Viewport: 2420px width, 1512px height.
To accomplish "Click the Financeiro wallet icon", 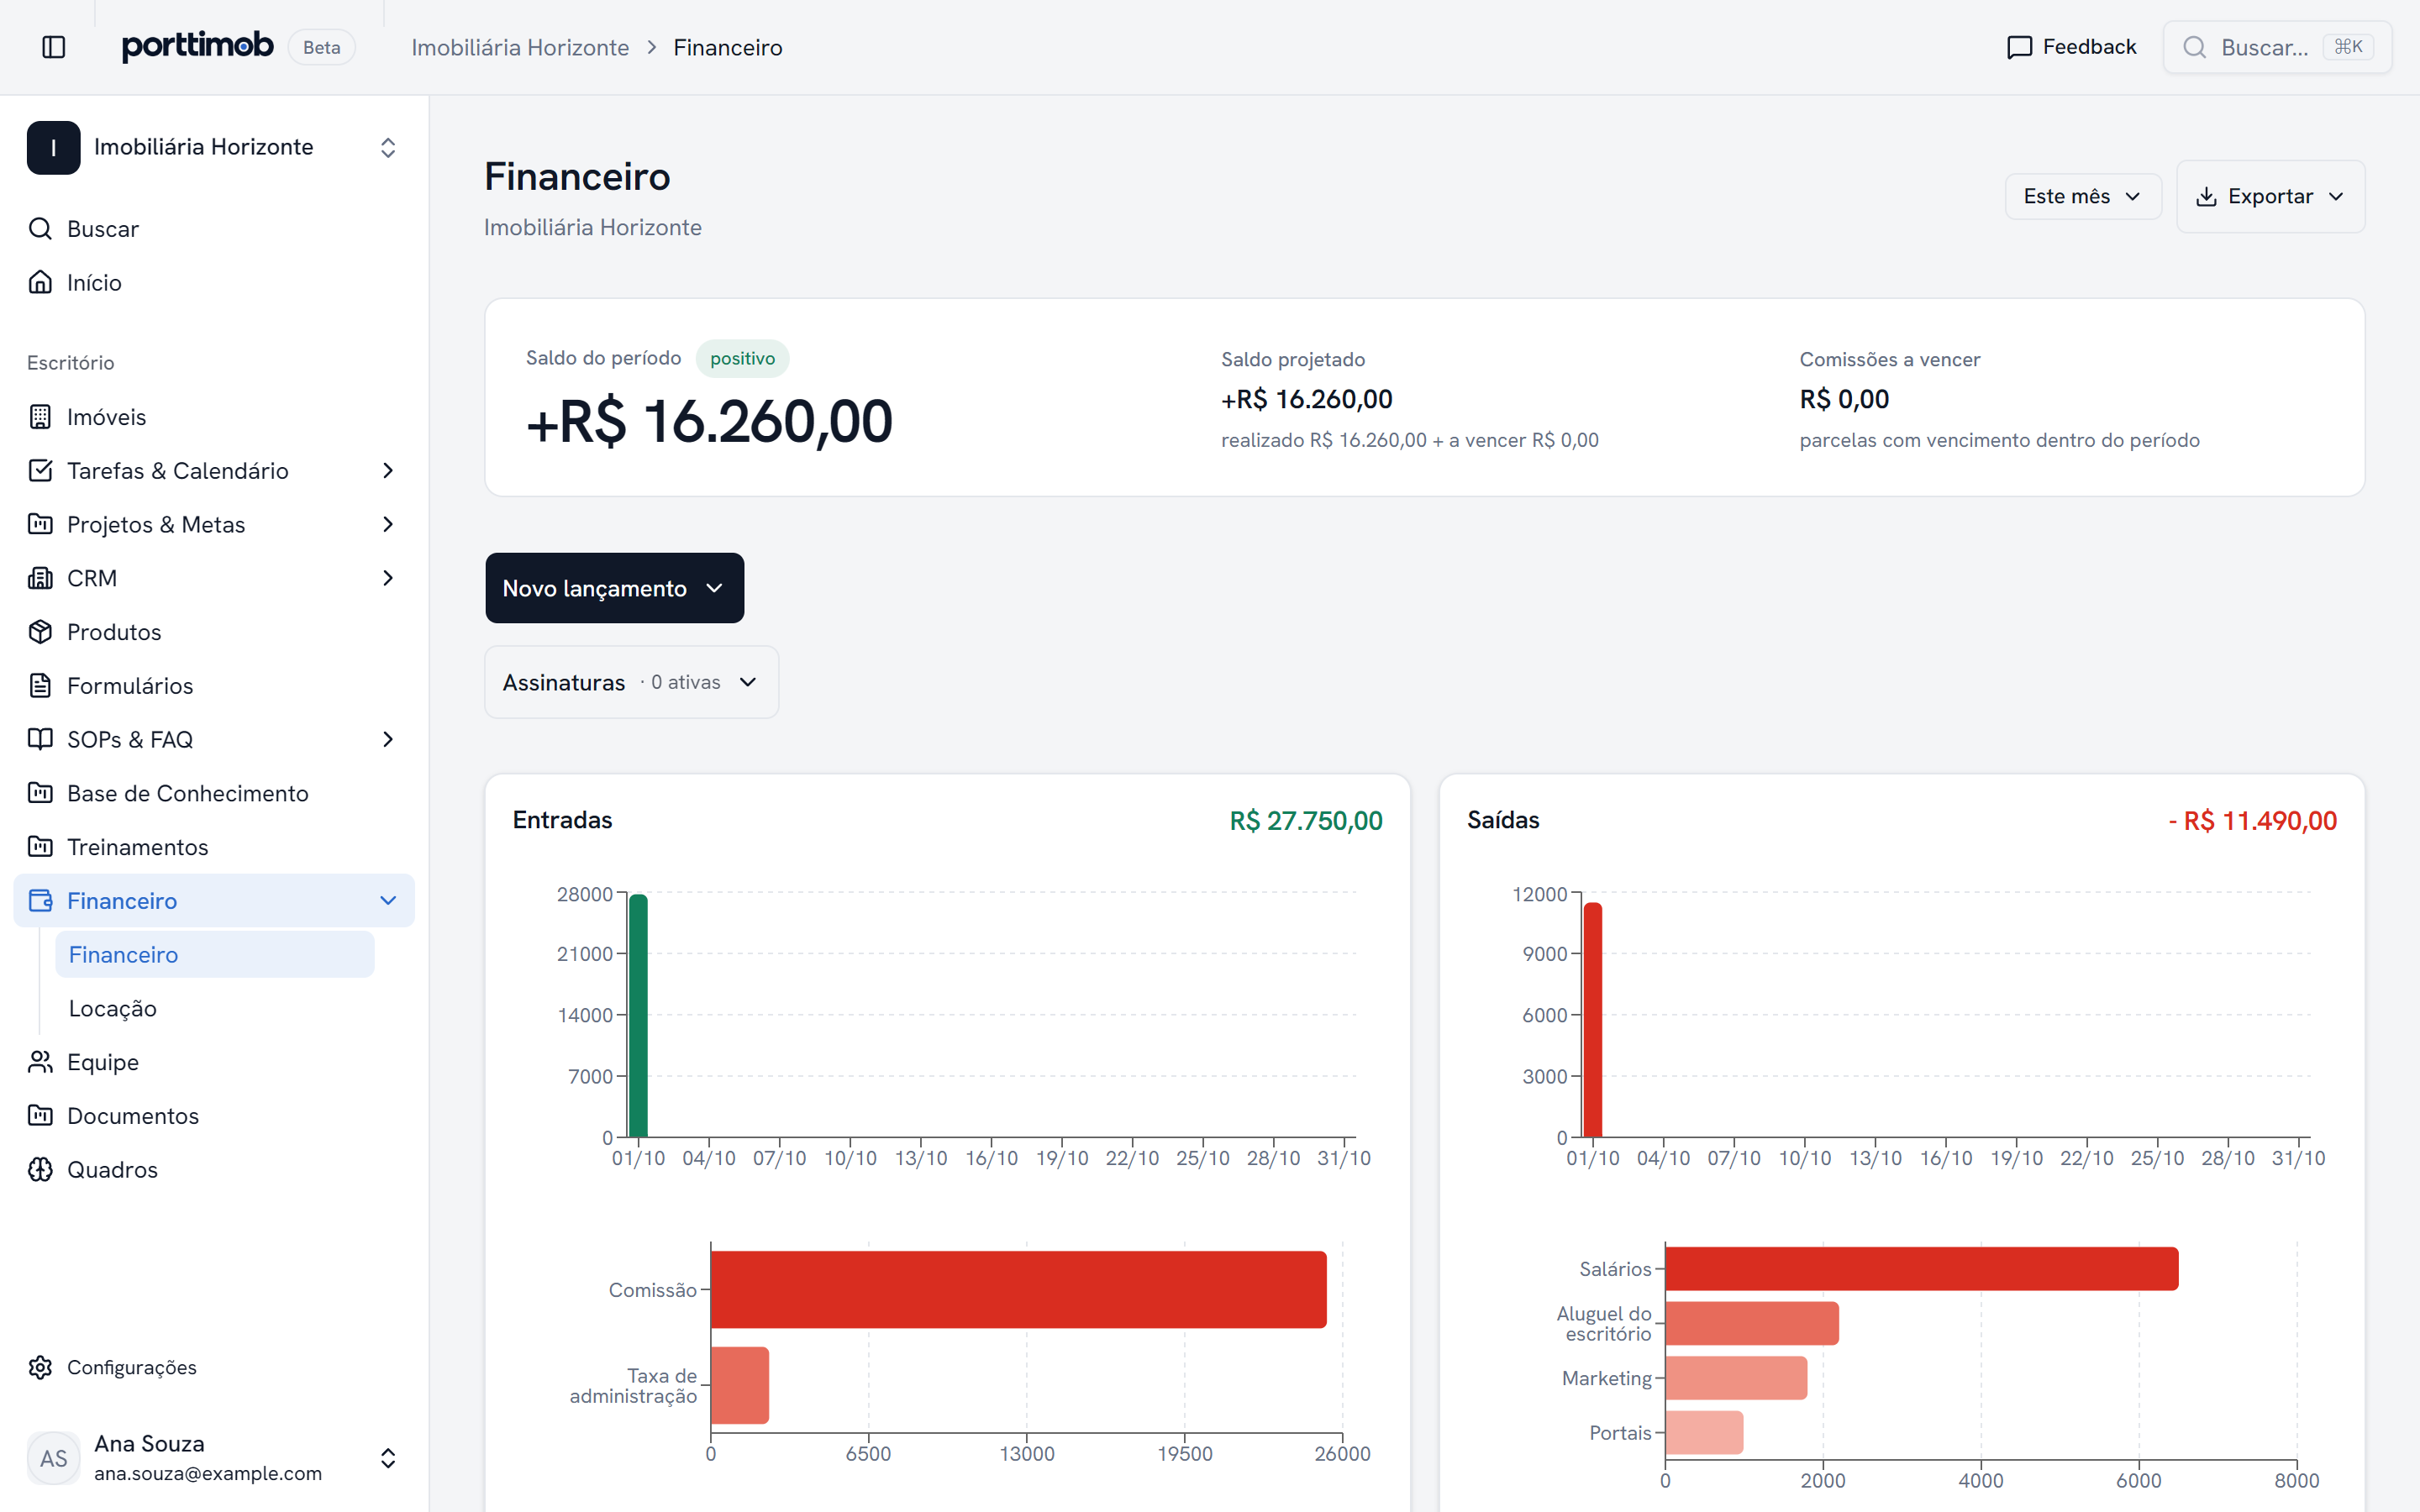I will [40, 900].
